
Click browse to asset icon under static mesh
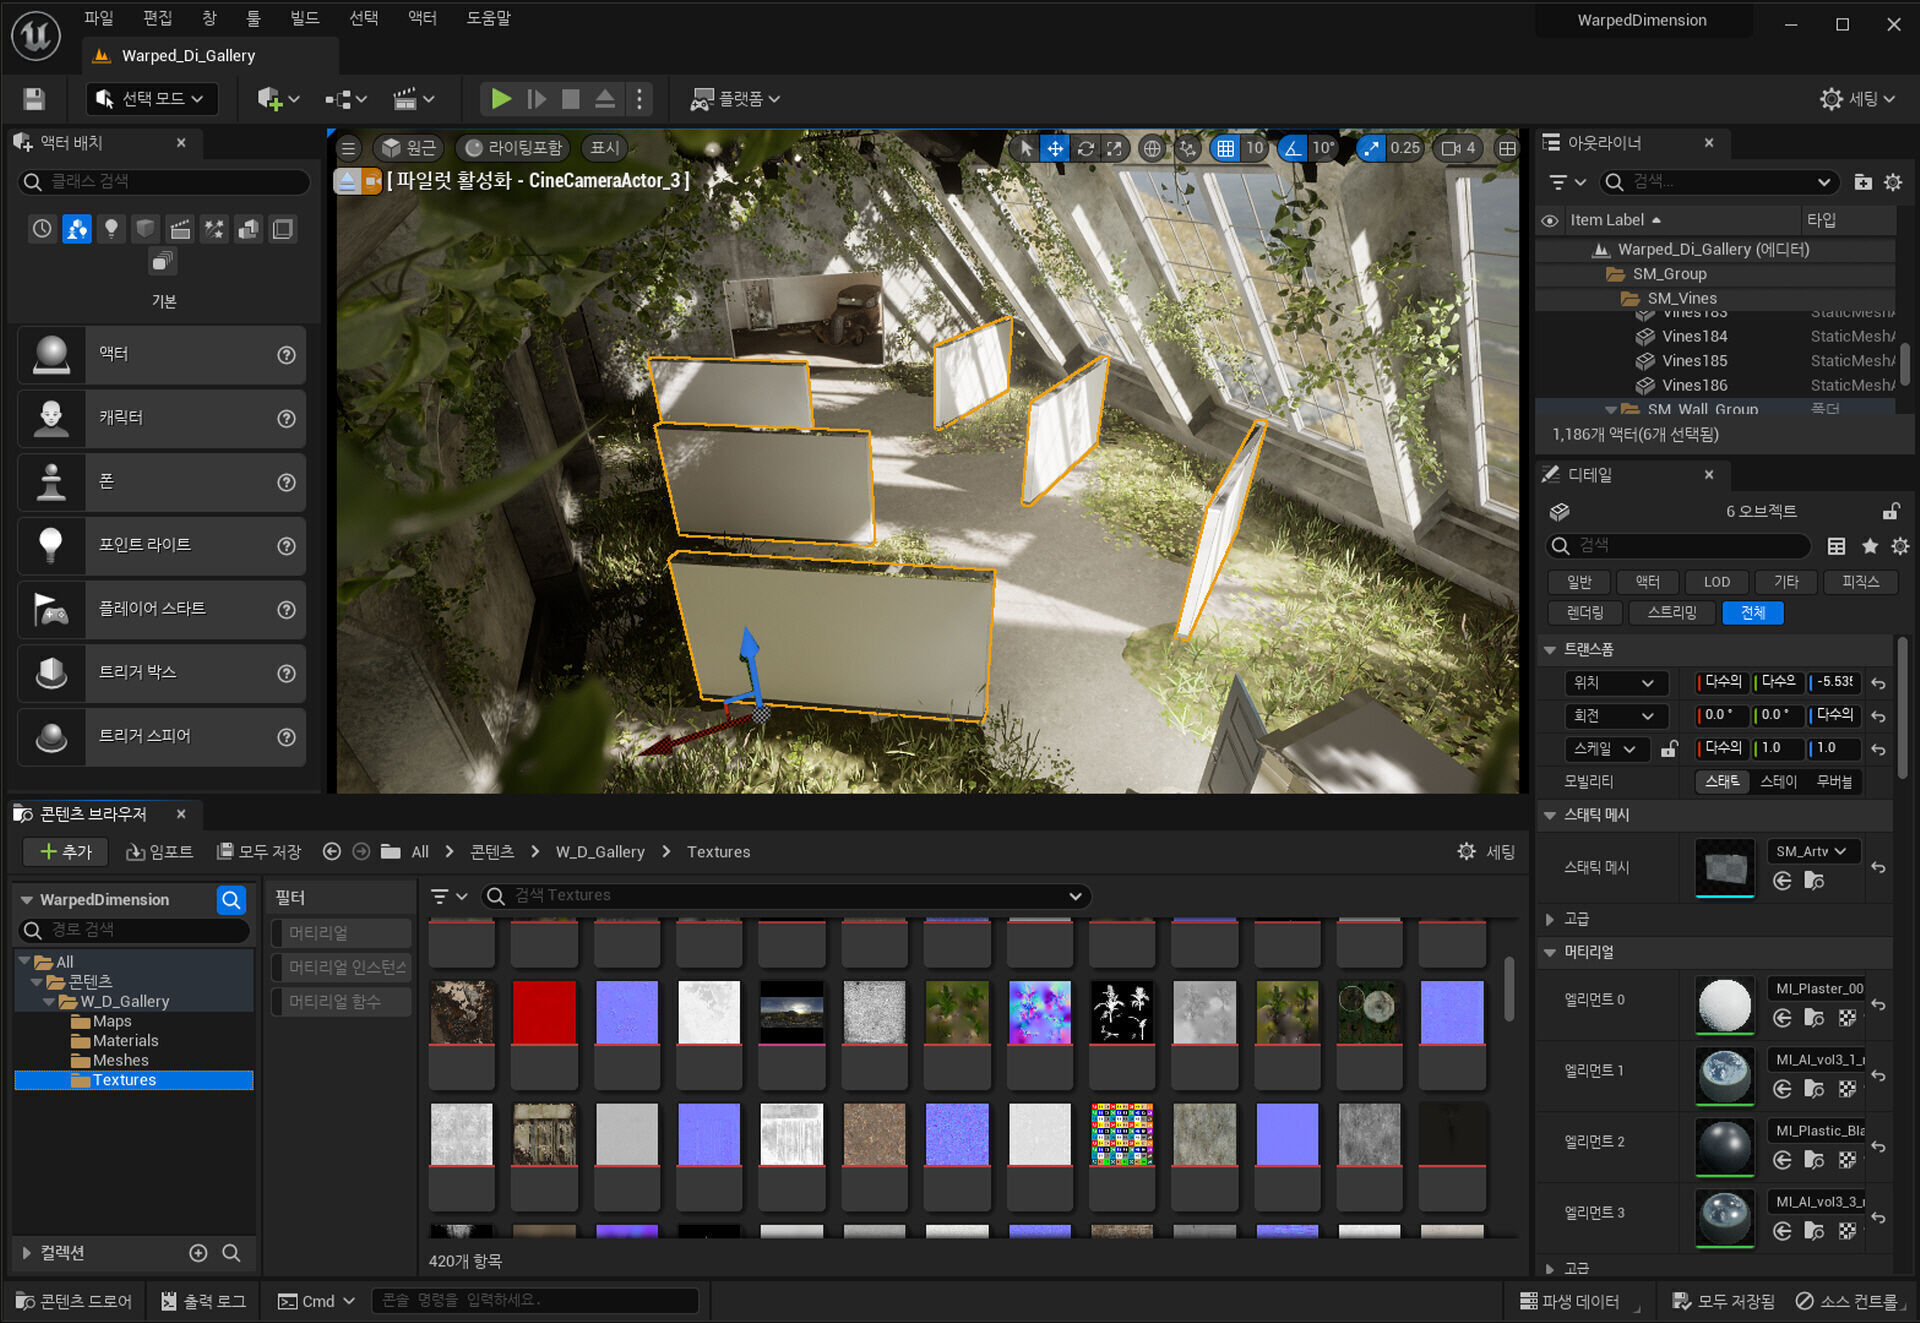click(1813, 881)
